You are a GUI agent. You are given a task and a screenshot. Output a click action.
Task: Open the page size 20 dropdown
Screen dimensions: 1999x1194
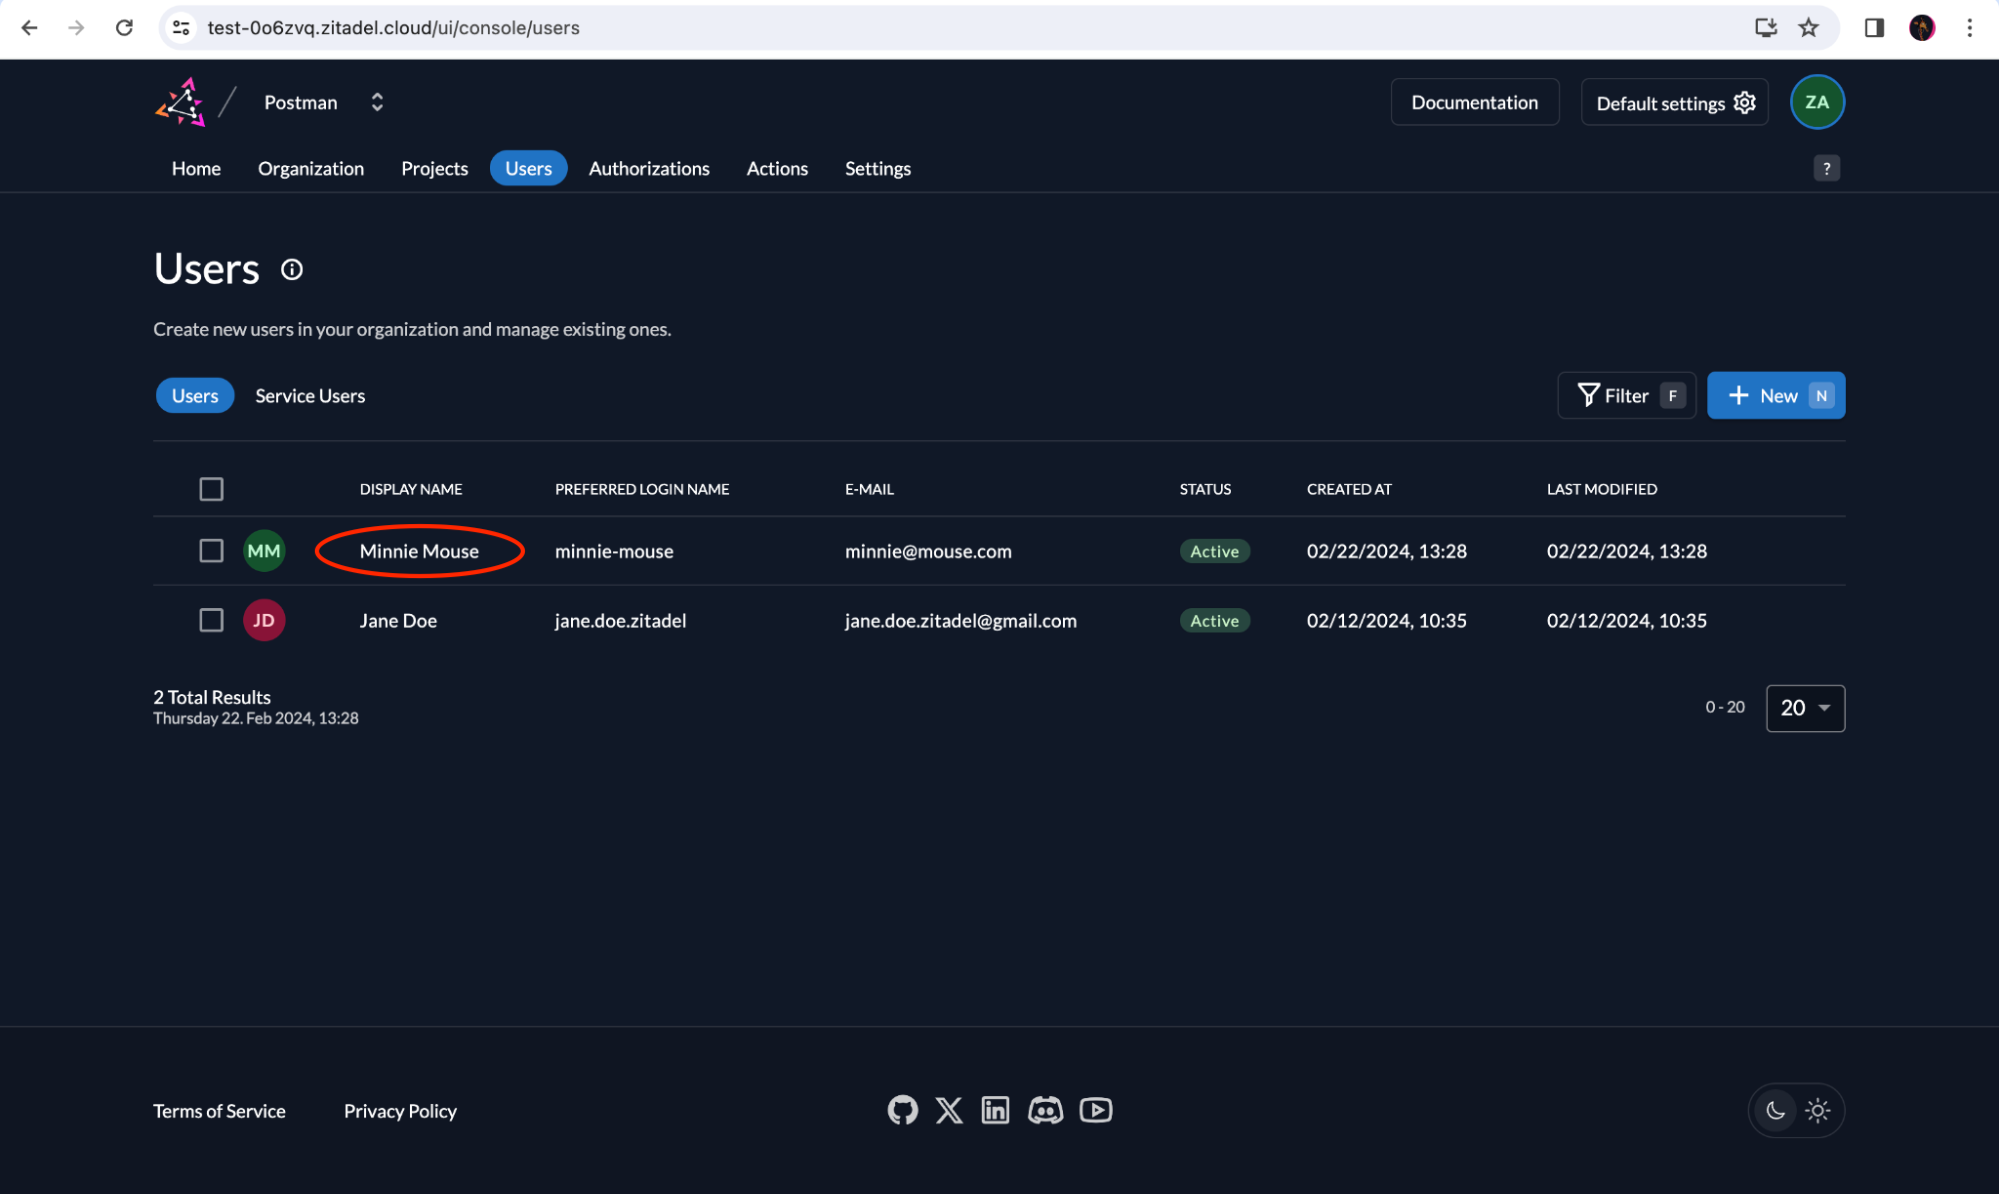pyautogui.click(x=1804, y=708)
